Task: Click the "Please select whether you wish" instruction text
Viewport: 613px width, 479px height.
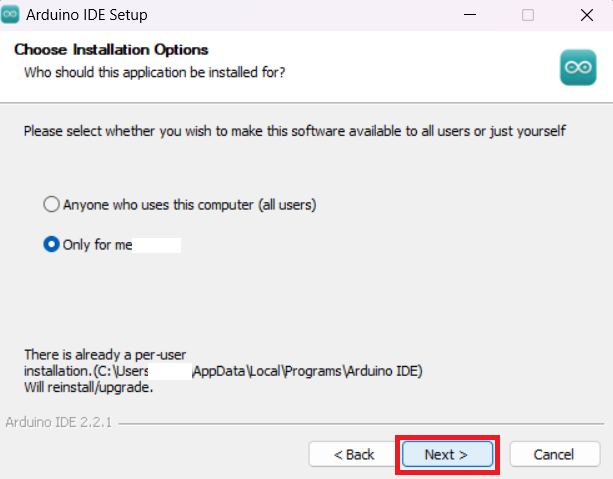Action: pos(294,131)
